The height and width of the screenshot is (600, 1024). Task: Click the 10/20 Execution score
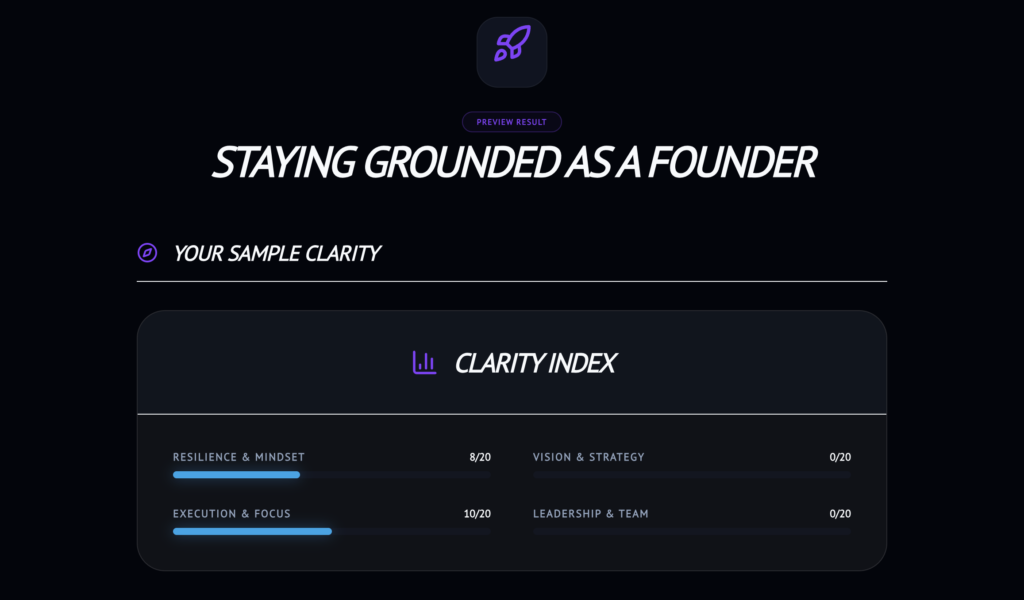coord(477,514)
